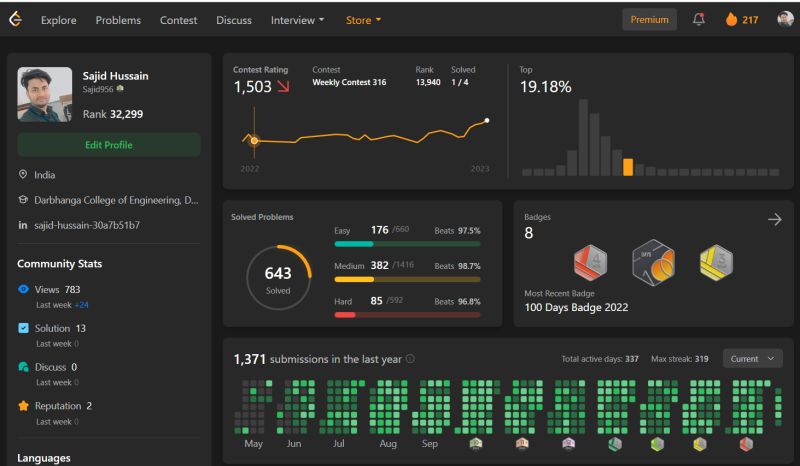The height and width of the screenshot is (466, 800).
Task: Open the user avatar in top navigation
Action: click(x=785, y=19)
